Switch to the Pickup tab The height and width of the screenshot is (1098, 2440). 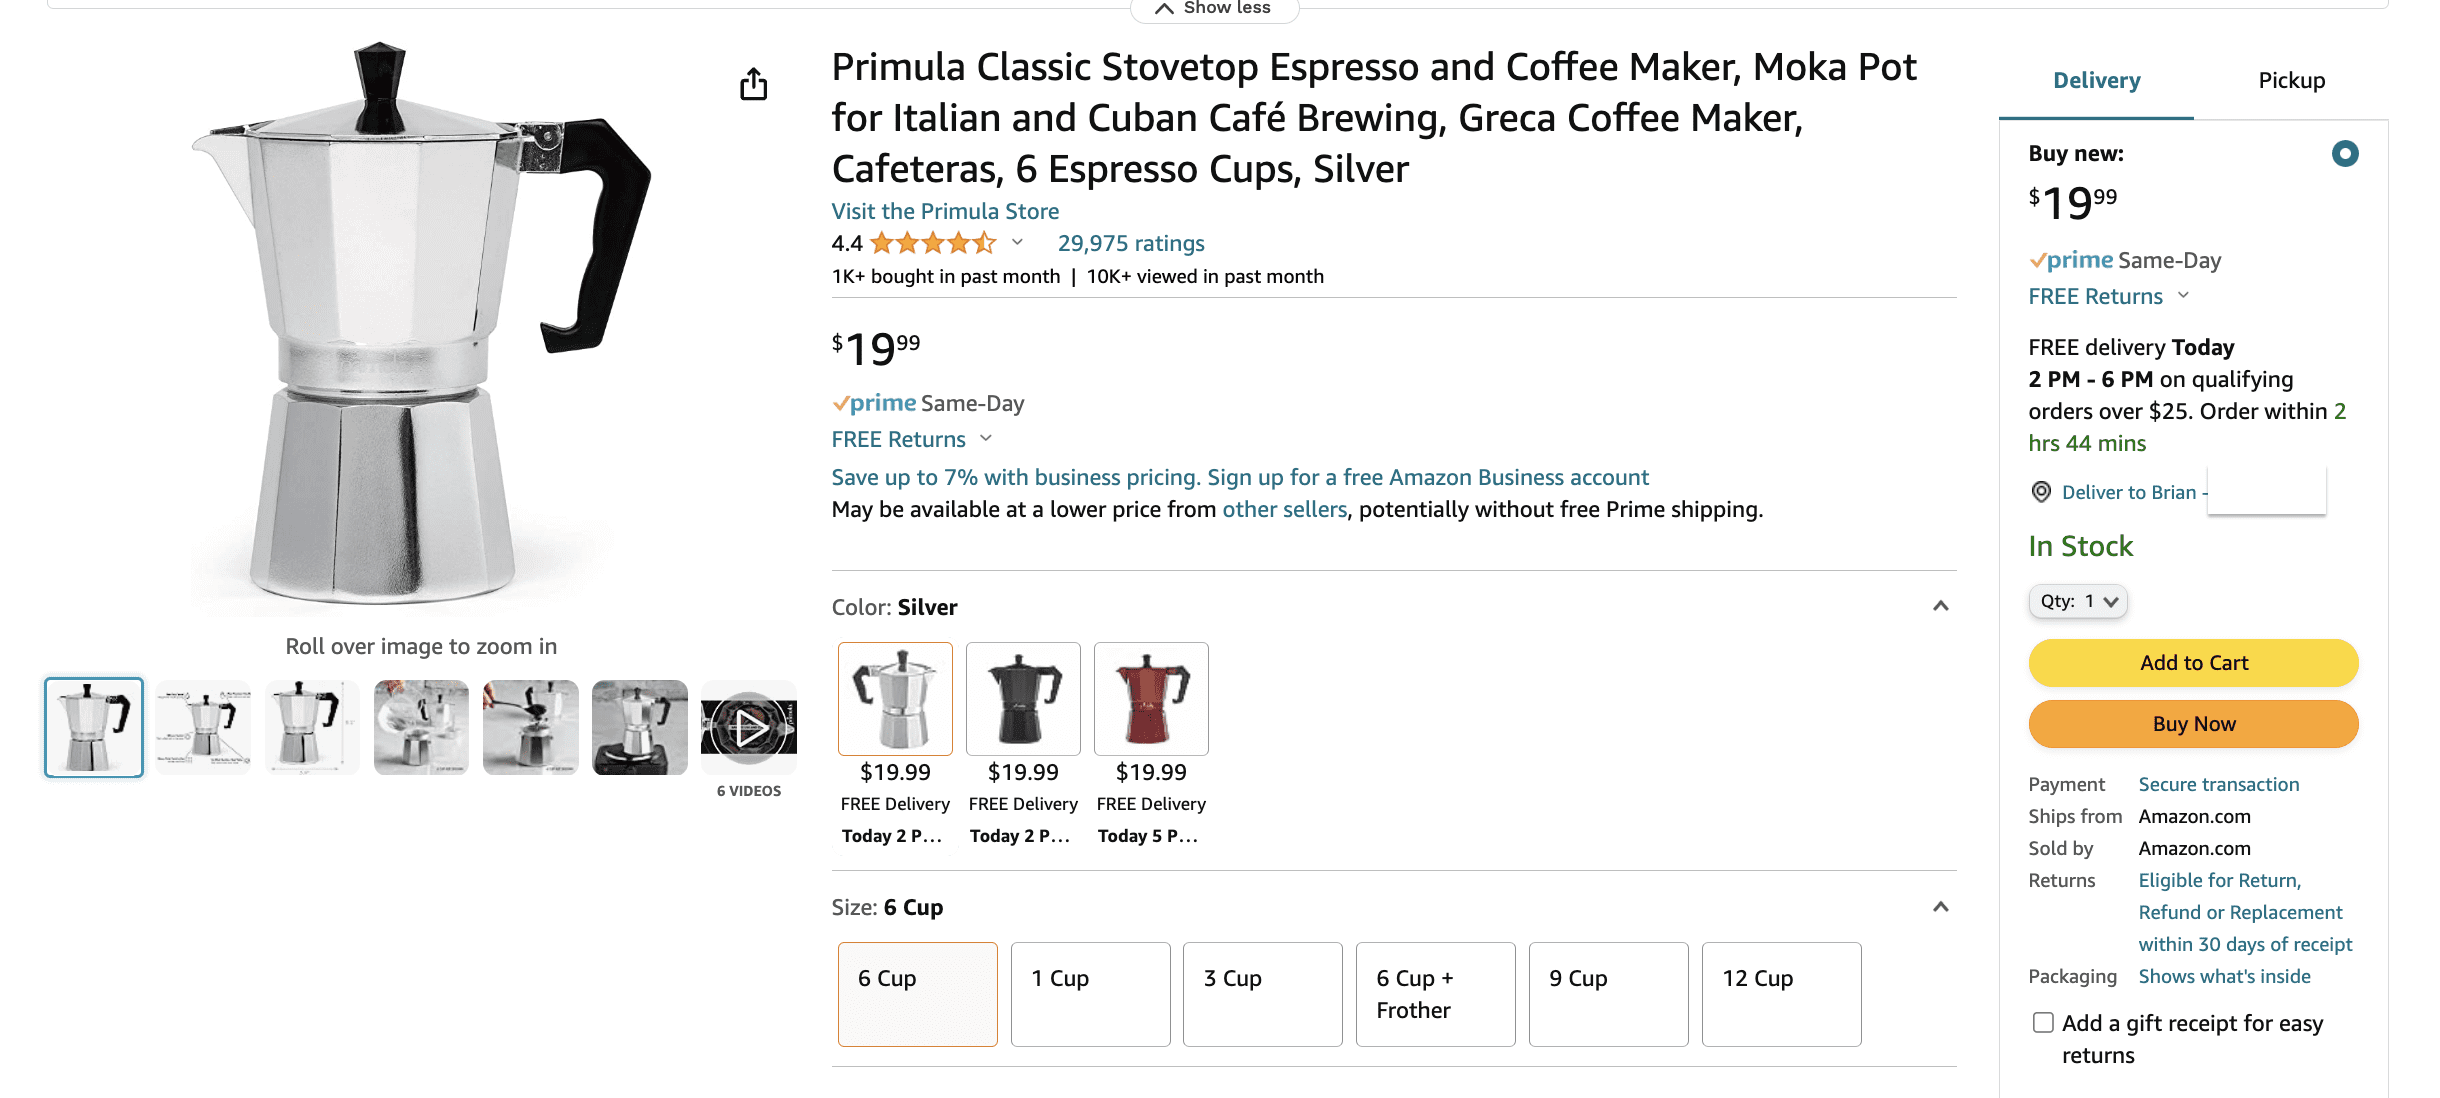(2291, 80)
